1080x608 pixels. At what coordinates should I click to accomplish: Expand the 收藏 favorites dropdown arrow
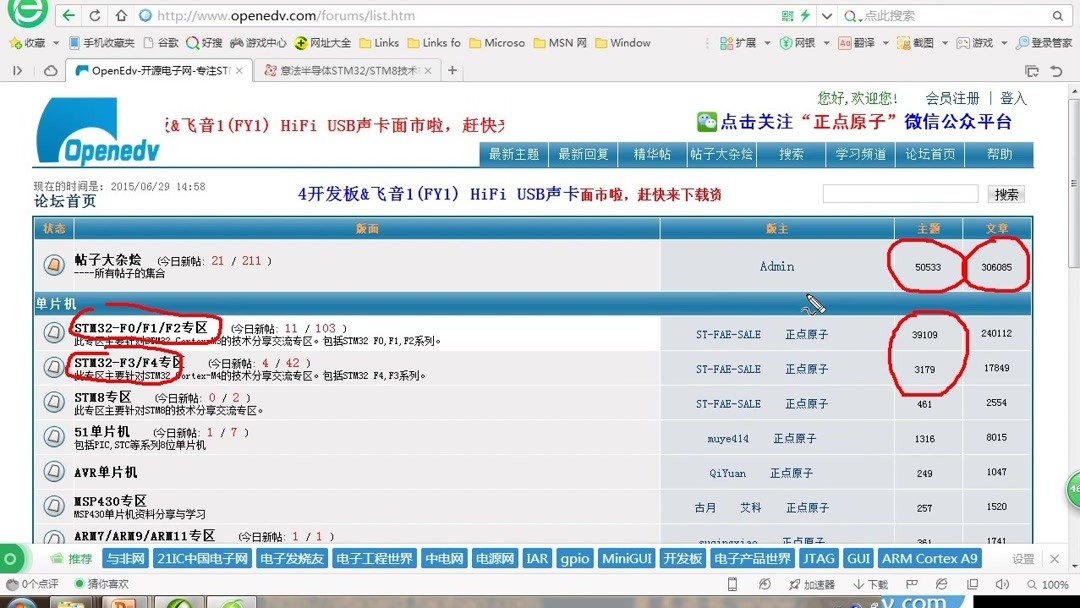(x=56, y=43)
